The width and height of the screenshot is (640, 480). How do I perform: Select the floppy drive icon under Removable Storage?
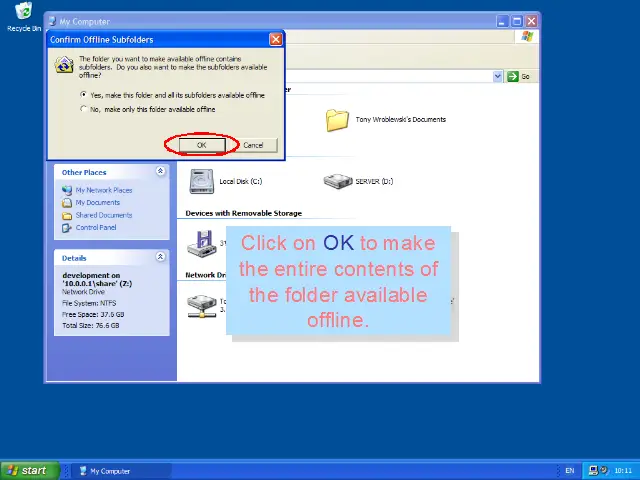202,241
